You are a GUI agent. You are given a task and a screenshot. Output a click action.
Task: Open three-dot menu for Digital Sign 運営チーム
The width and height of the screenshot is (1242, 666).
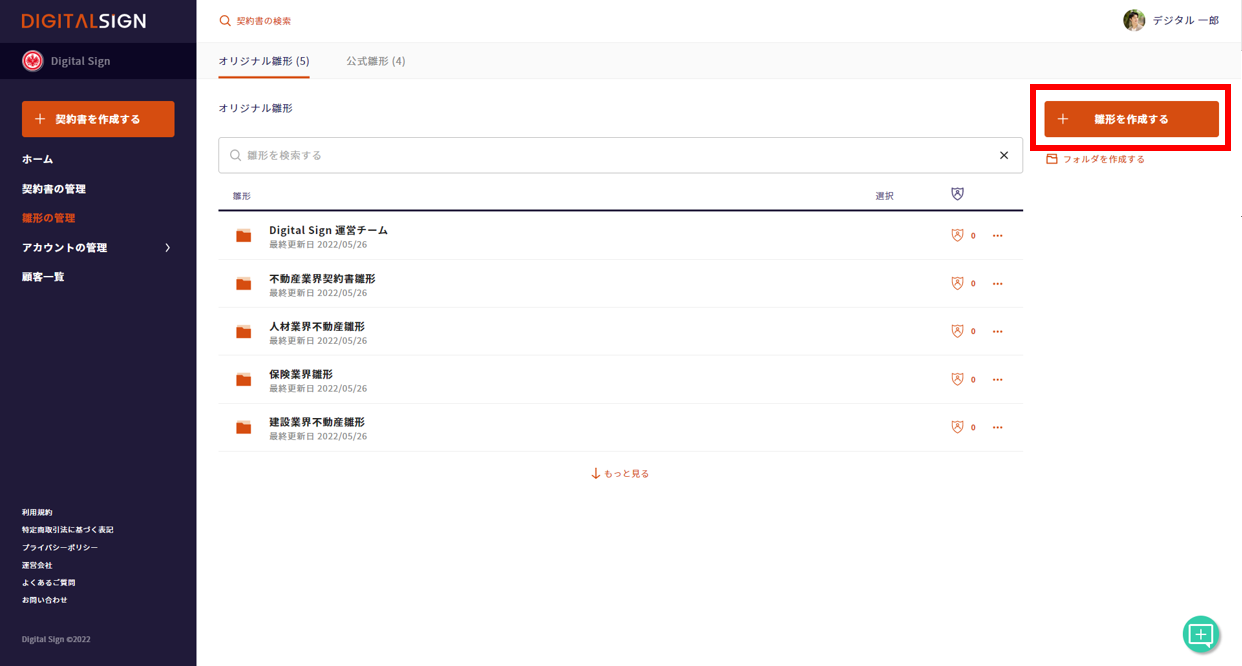(x=997, y=236)
